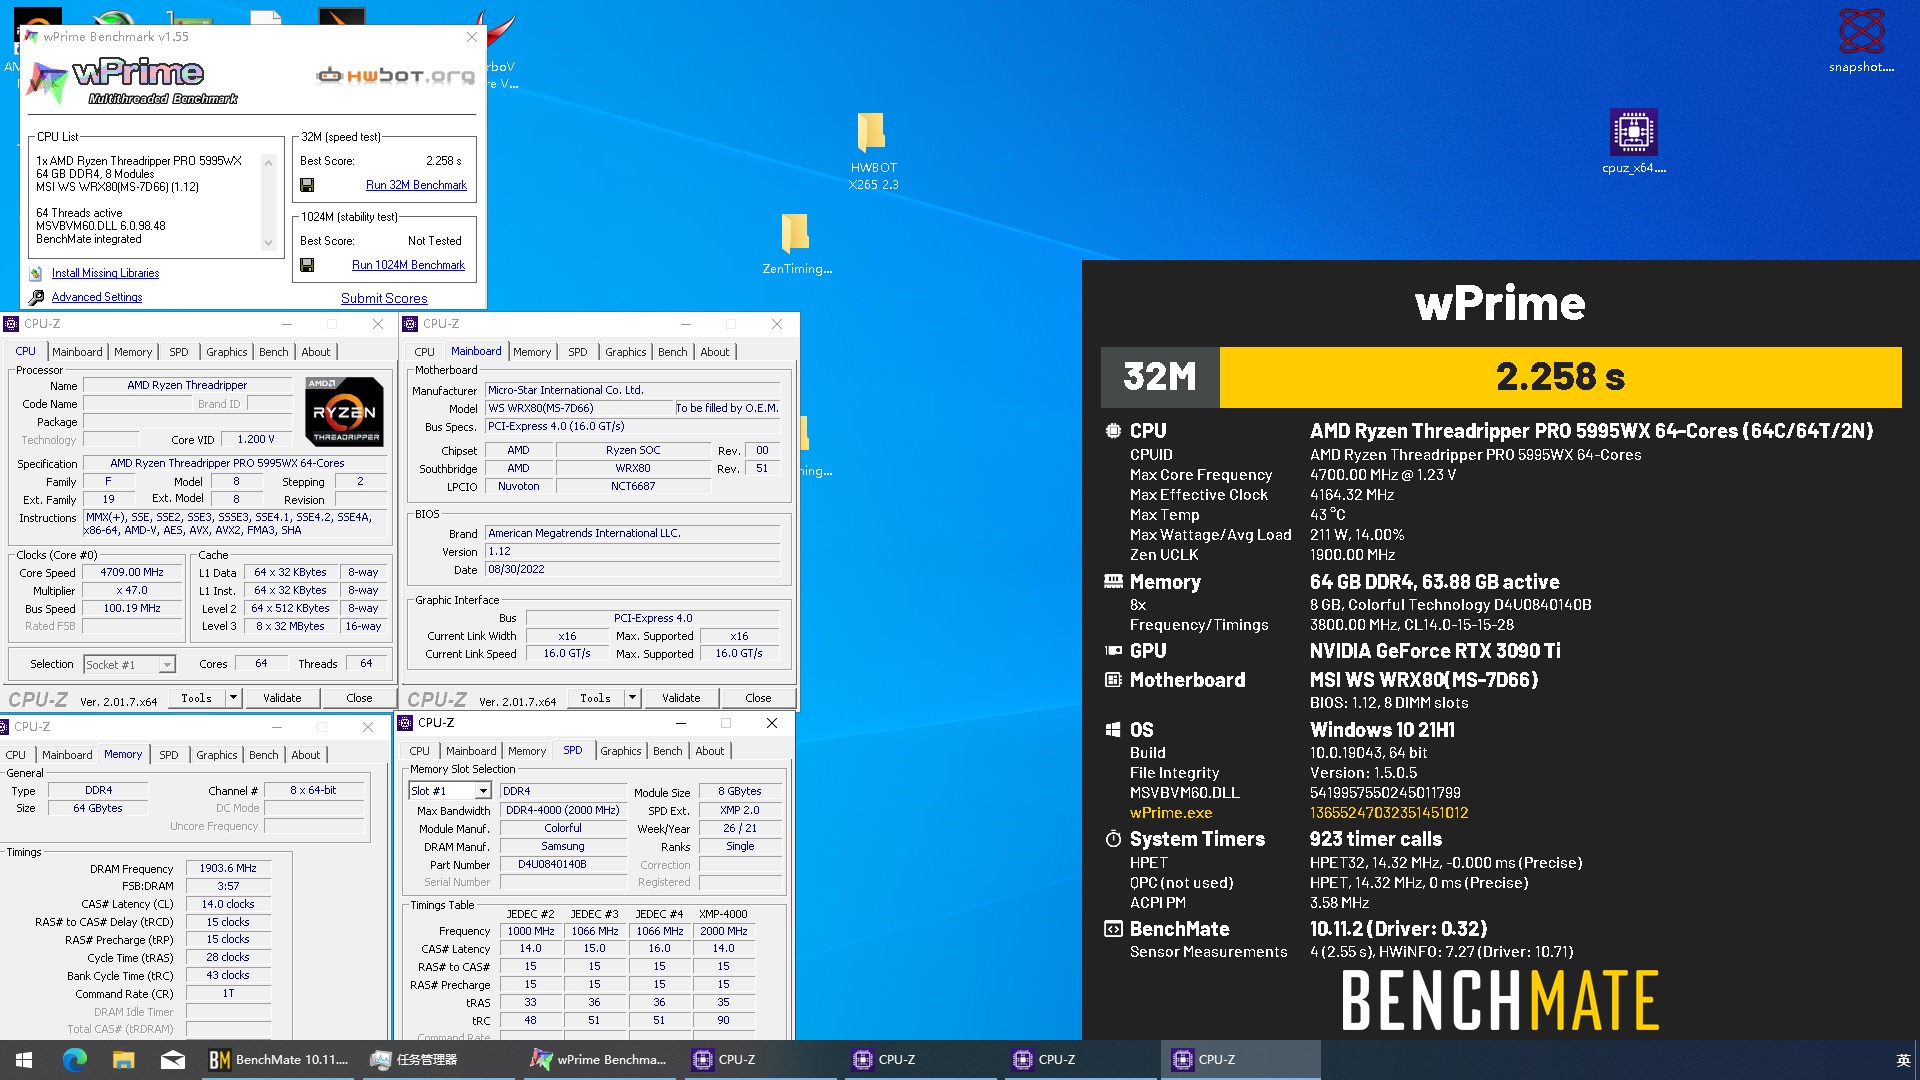The image size is (1920, 1080).
Task: Click the save icon for 32M score
Action: [307, 185]
